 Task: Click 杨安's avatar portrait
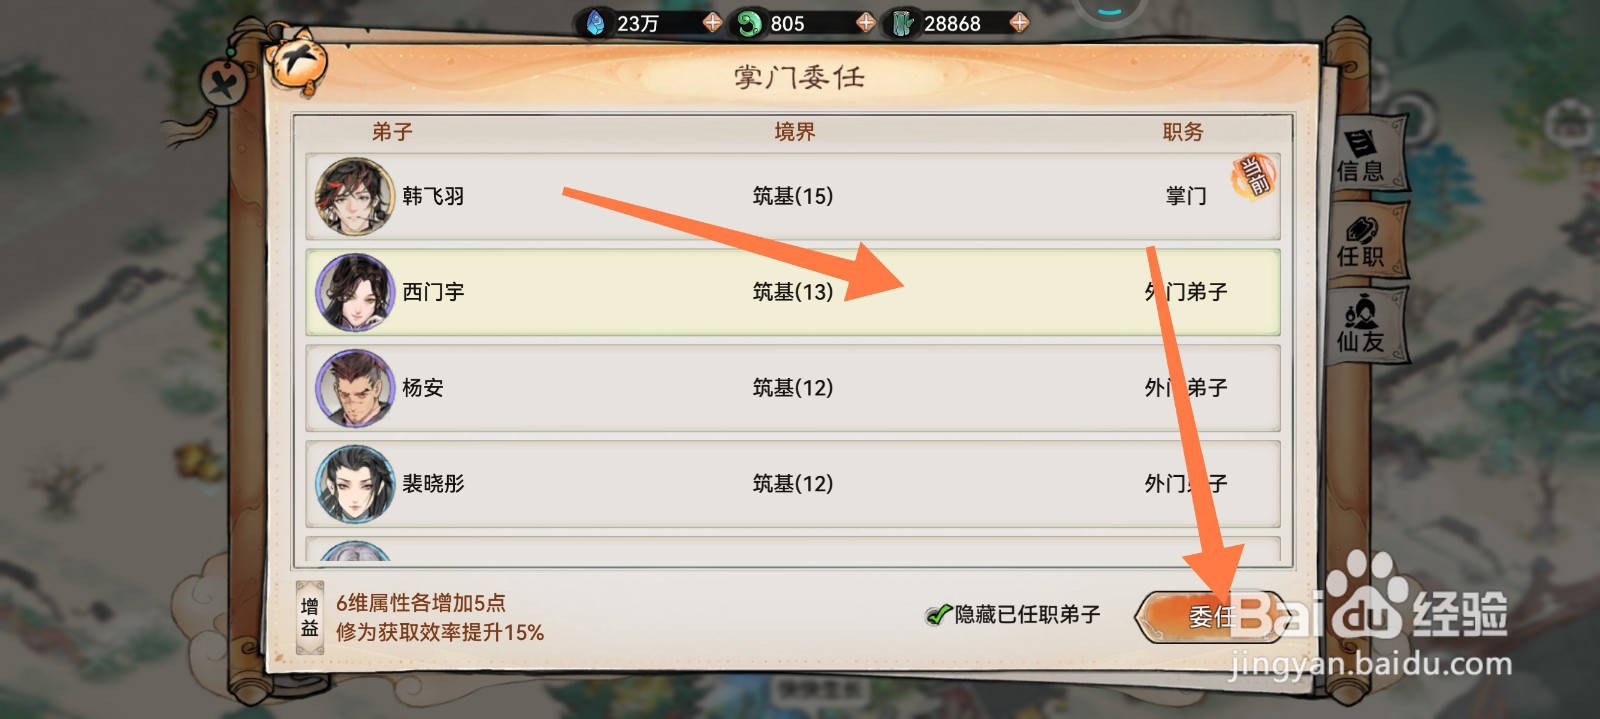(x=354, y=388)
